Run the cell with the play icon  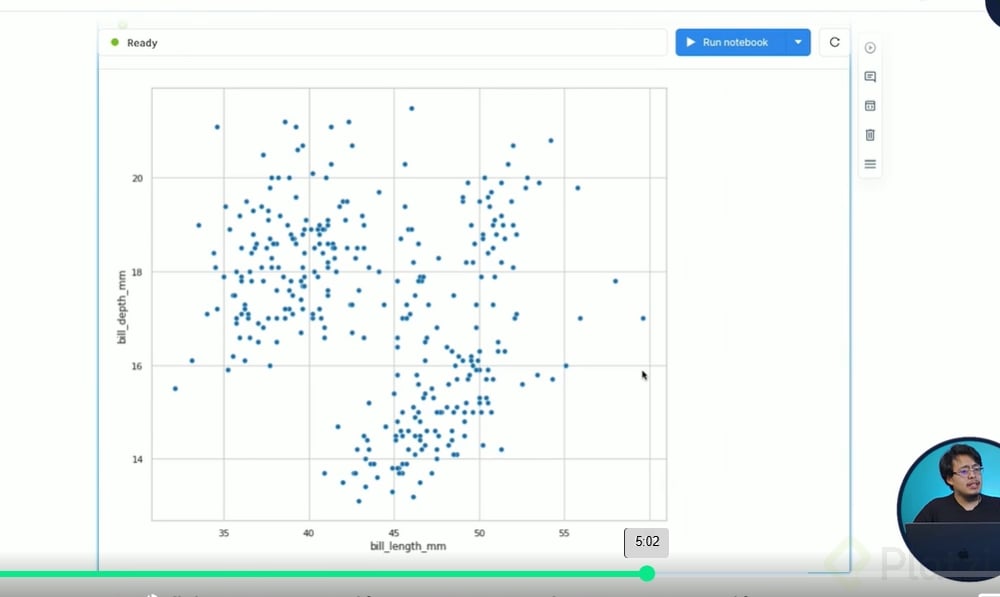(x=870, y=48)
